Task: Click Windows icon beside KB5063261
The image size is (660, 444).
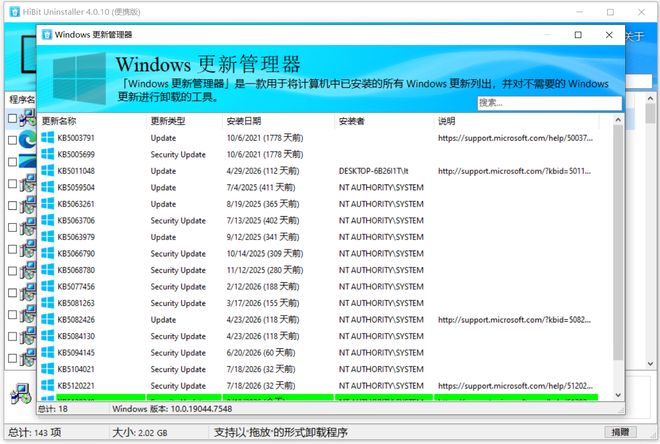Action: coord(48,204)
